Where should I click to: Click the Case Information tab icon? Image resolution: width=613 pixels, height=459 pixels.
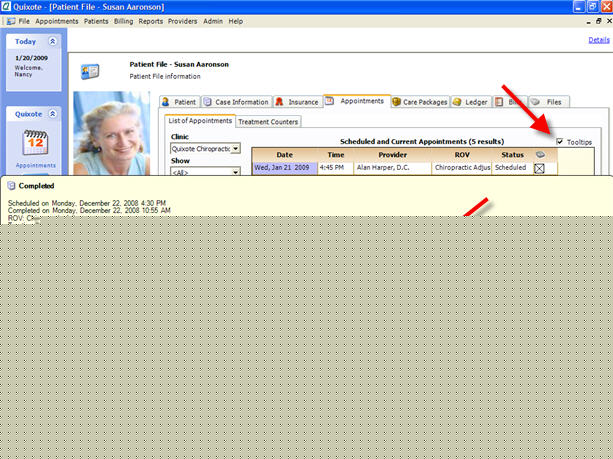[x=208, y=102]
